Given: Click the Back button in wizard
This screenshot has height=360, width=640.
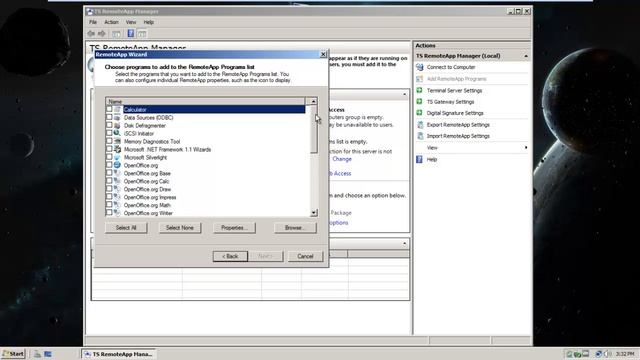Looking at the screenshot, I should 230,256.
